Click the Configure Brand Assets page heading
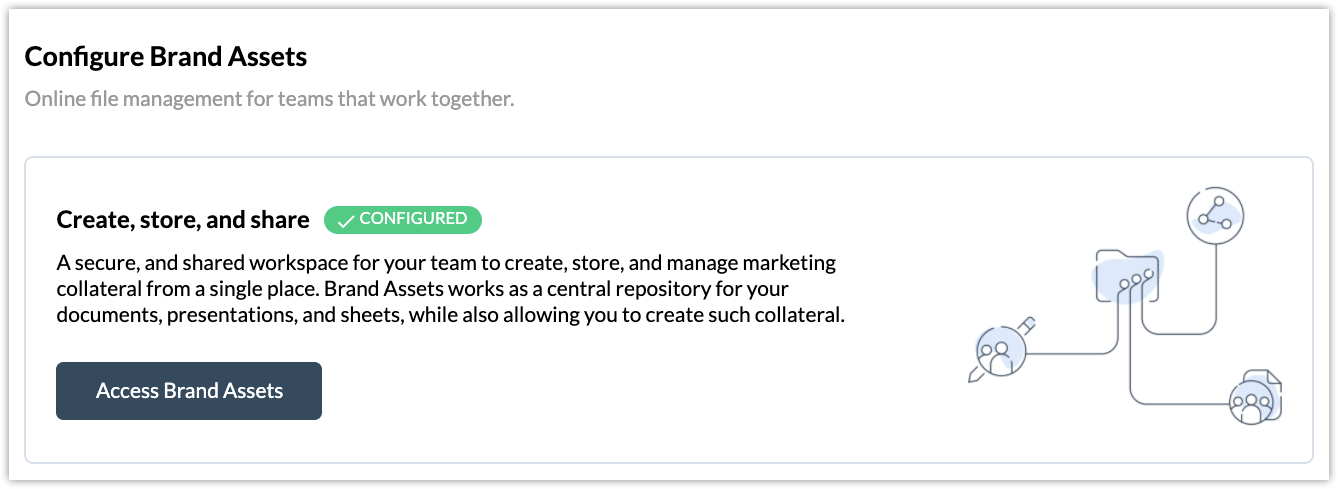The height and width of the screenshot is (489, 1338). pyautogui.click(x=166, y=57)
